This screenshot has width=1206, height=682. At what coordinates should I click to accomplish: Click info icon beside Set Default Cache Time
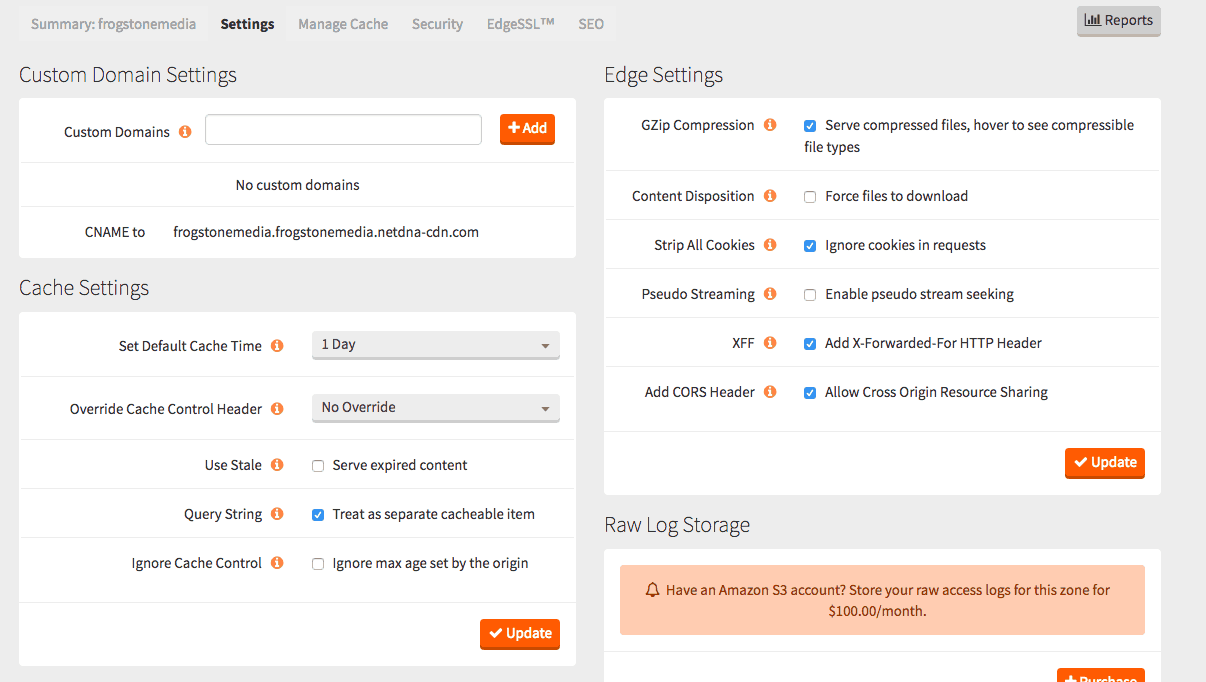point(277,346)
